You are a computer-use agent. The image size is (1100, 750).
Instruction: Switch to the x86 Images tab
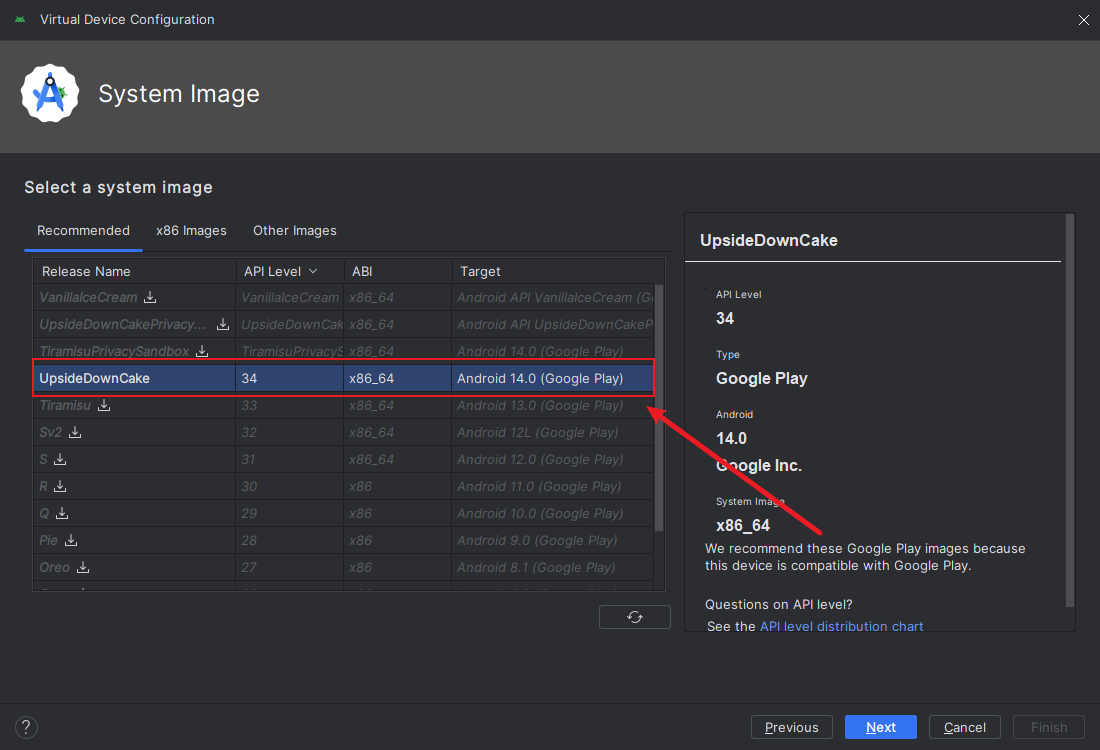pyautogui.click(x=191, y=230)
